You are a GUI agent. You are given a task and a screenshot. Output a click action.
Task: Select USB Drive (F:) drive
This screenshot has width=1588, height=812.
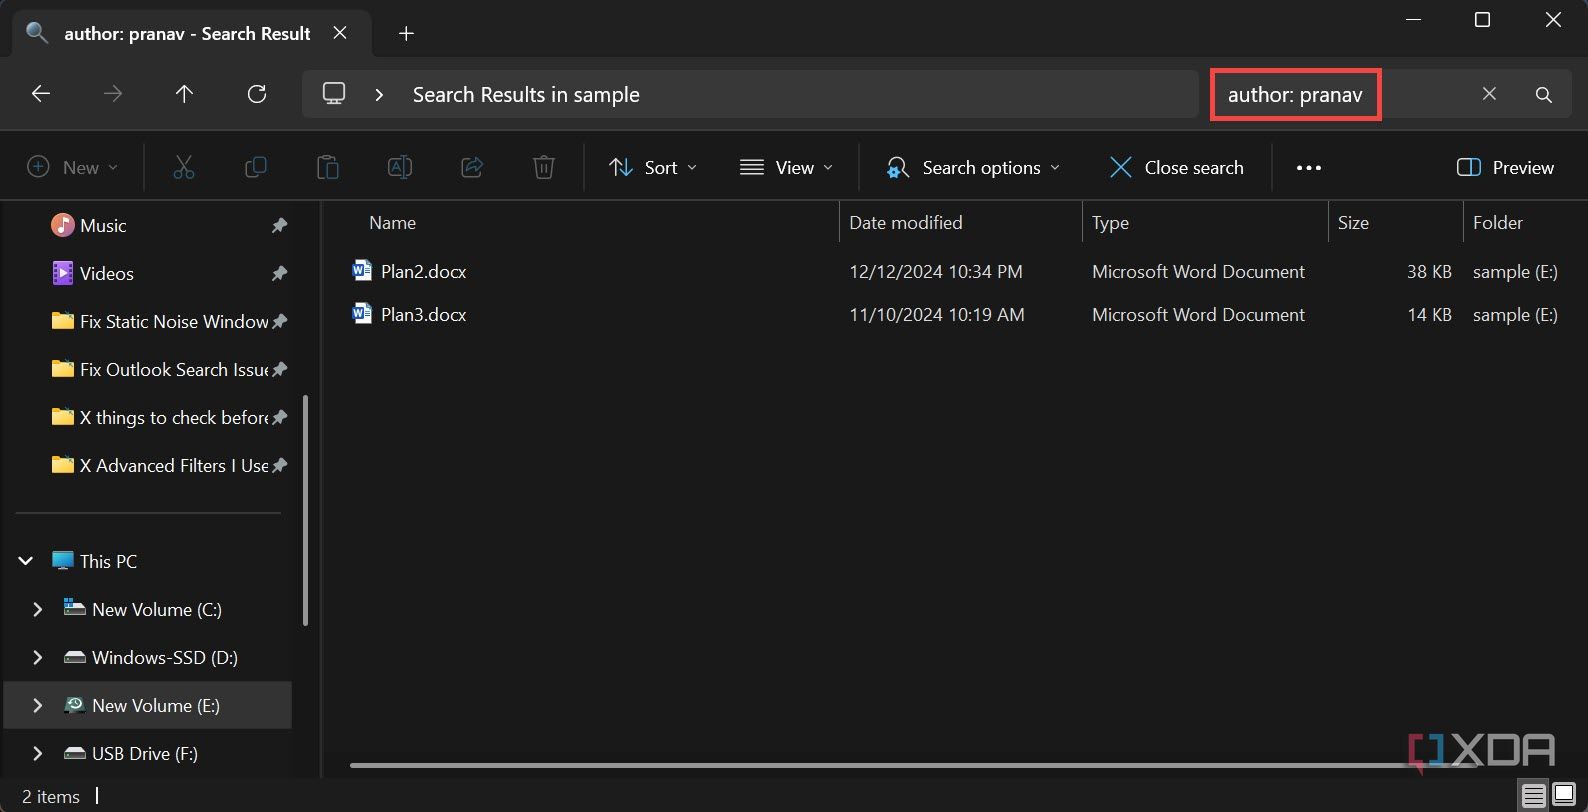(x=145, y=754)
